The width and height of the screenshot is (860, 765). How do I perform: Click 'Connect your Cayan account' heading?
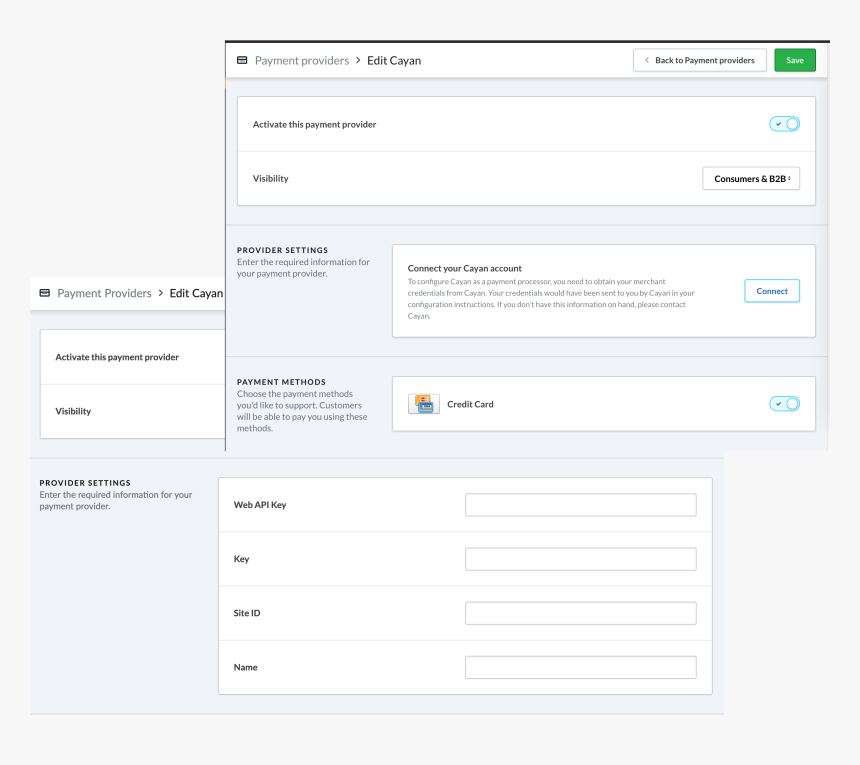coord(464,269)
